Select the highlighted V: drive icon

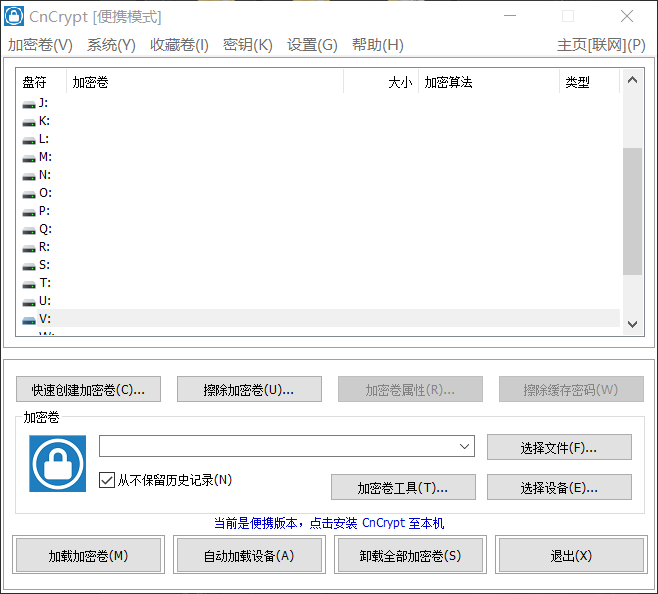point(29,321)
